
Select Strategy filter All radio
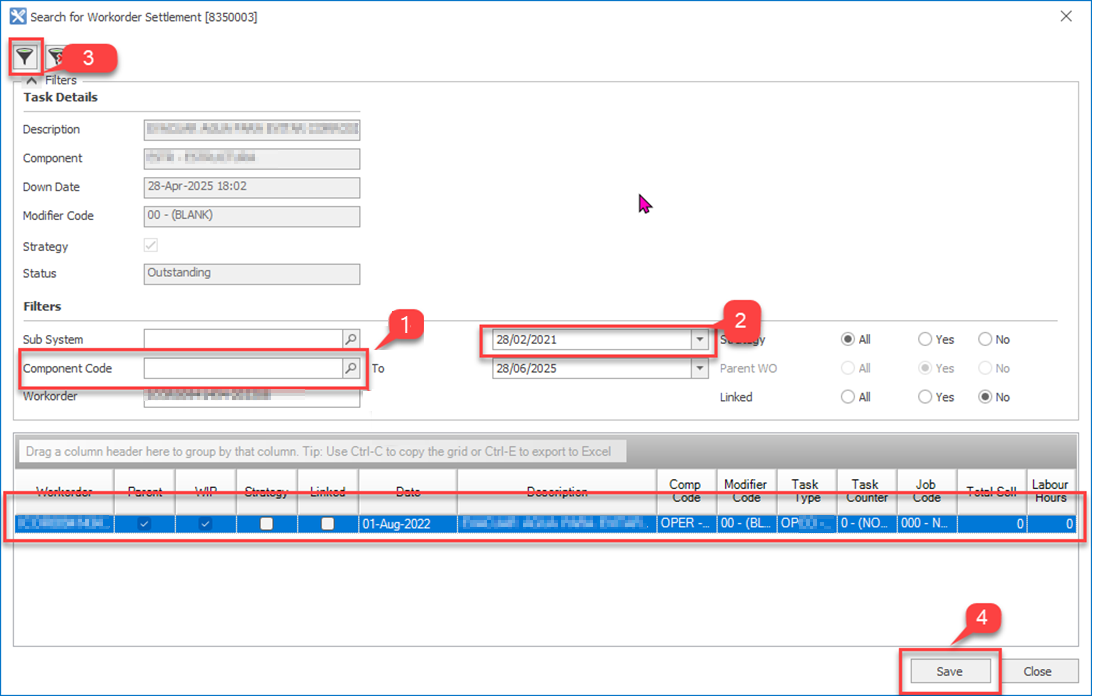coord(848,339)
